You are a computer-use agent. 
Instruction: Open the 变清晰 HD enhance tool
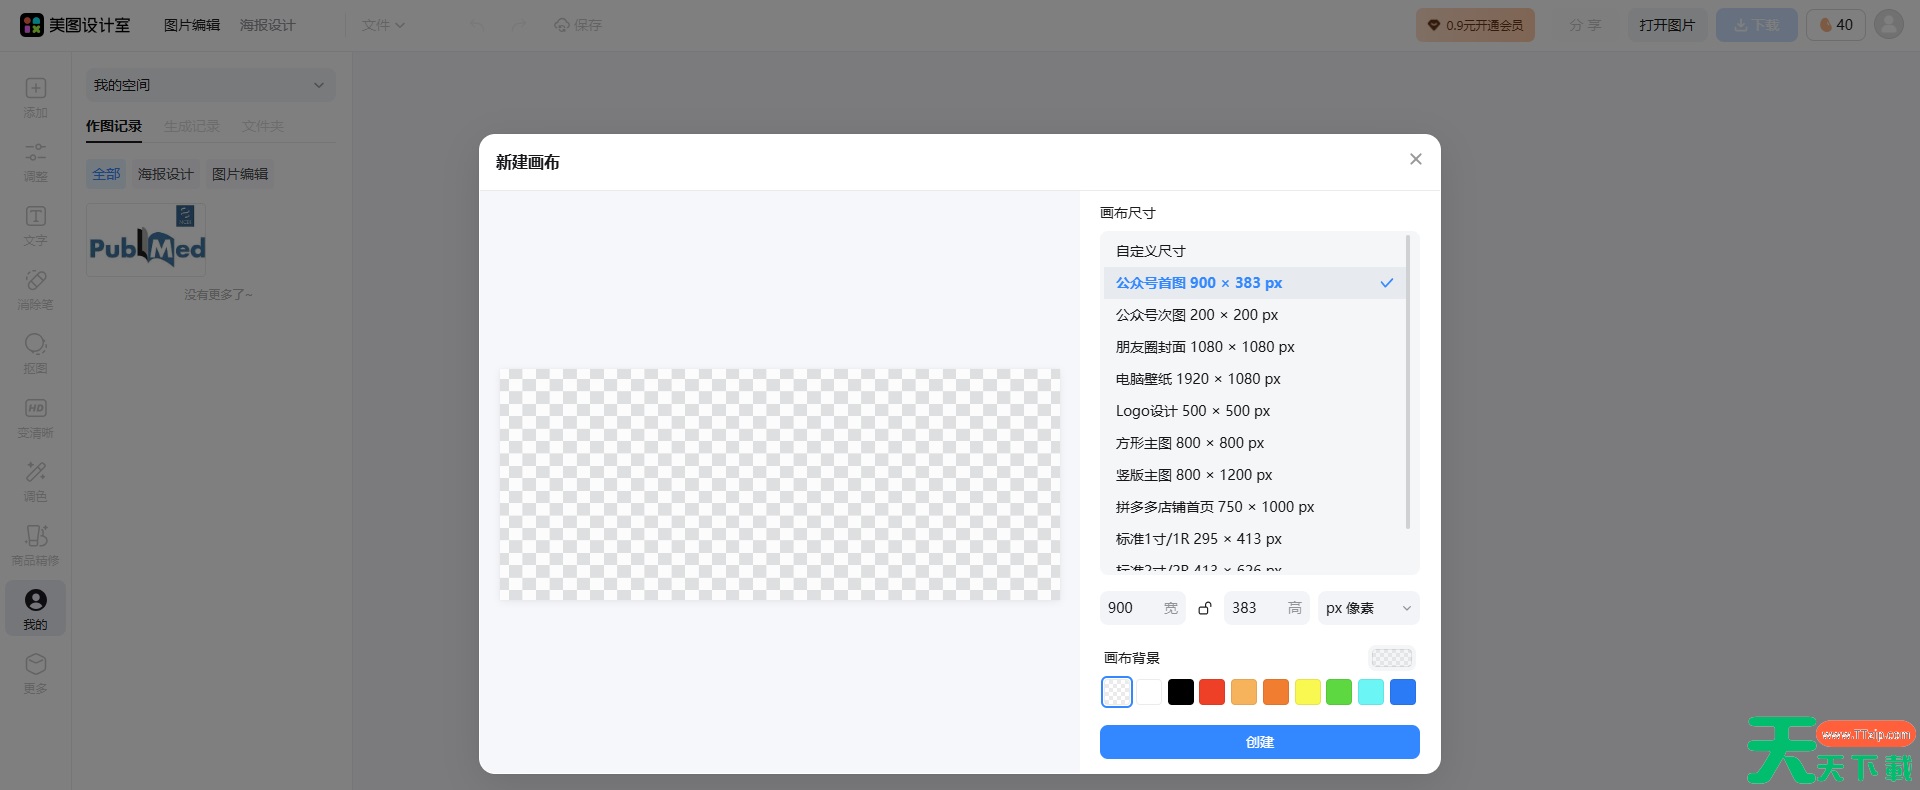(x=36, y=417)
